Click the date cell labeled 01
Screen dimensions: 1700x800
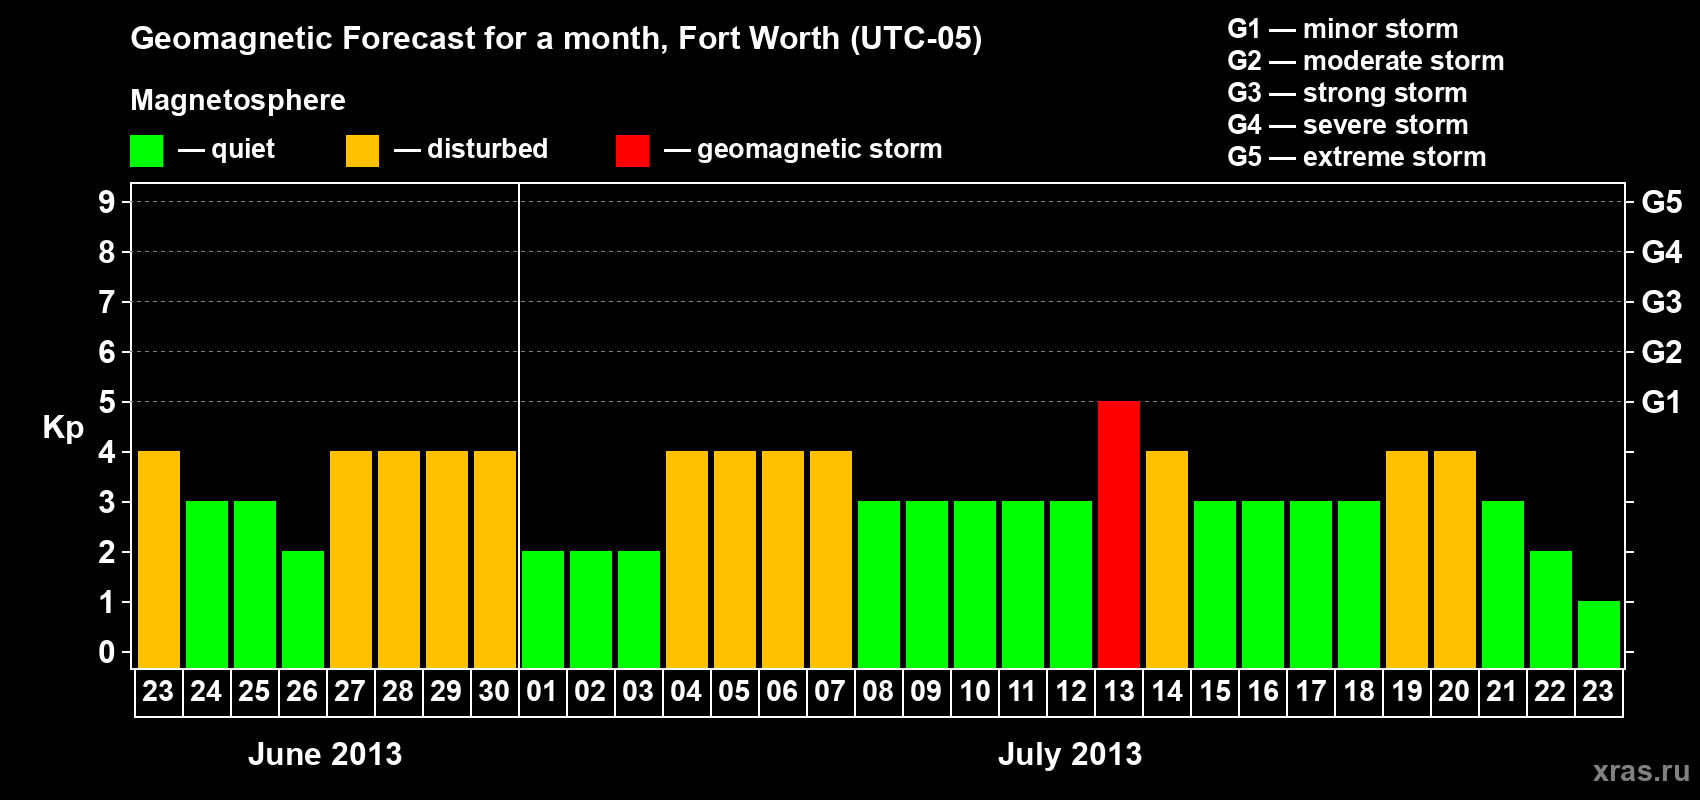pos(543,692)
